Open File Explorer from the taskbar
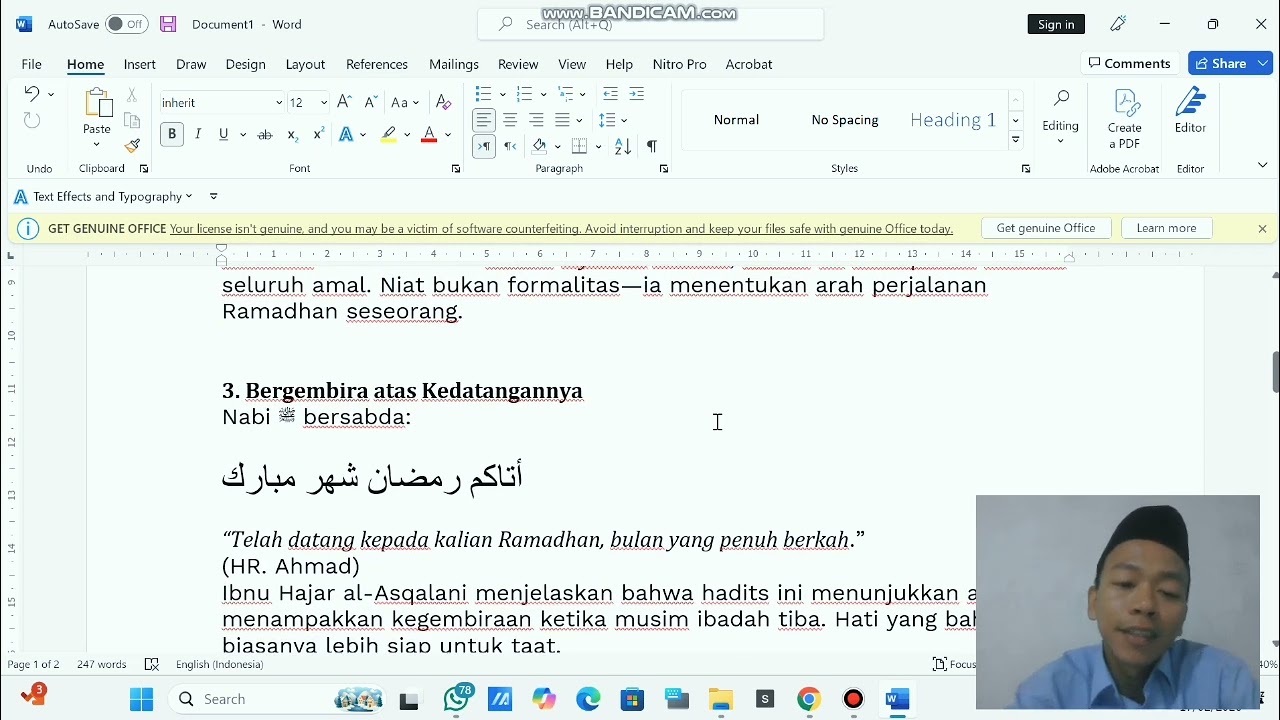This screenshot has height=720, width=1280. coord(720,699)
